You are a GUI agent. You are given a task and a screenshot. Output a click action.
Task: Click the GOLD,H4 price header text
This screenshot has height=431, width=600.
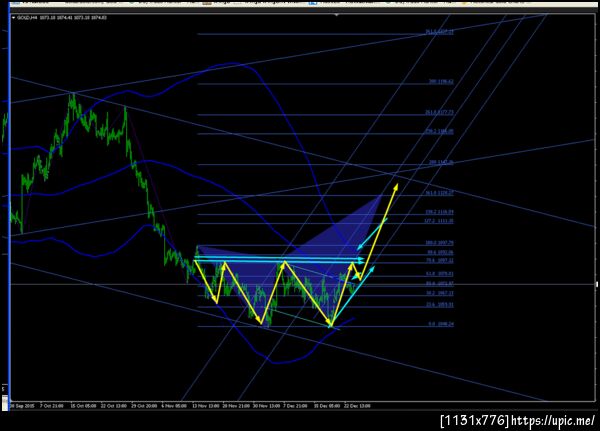point(62,18)
